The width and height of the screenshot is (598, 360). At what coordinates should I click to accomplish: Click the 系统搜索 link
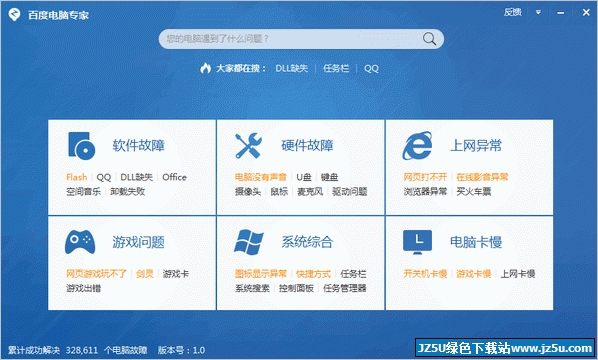(252, 288)
